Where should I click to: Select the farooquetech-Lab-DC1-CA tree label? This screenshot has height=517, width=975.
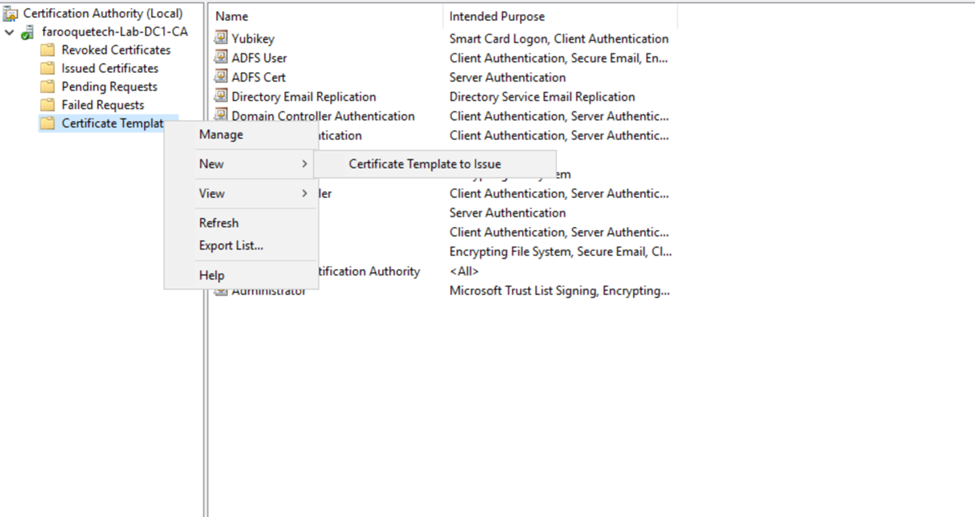[114, 32]
